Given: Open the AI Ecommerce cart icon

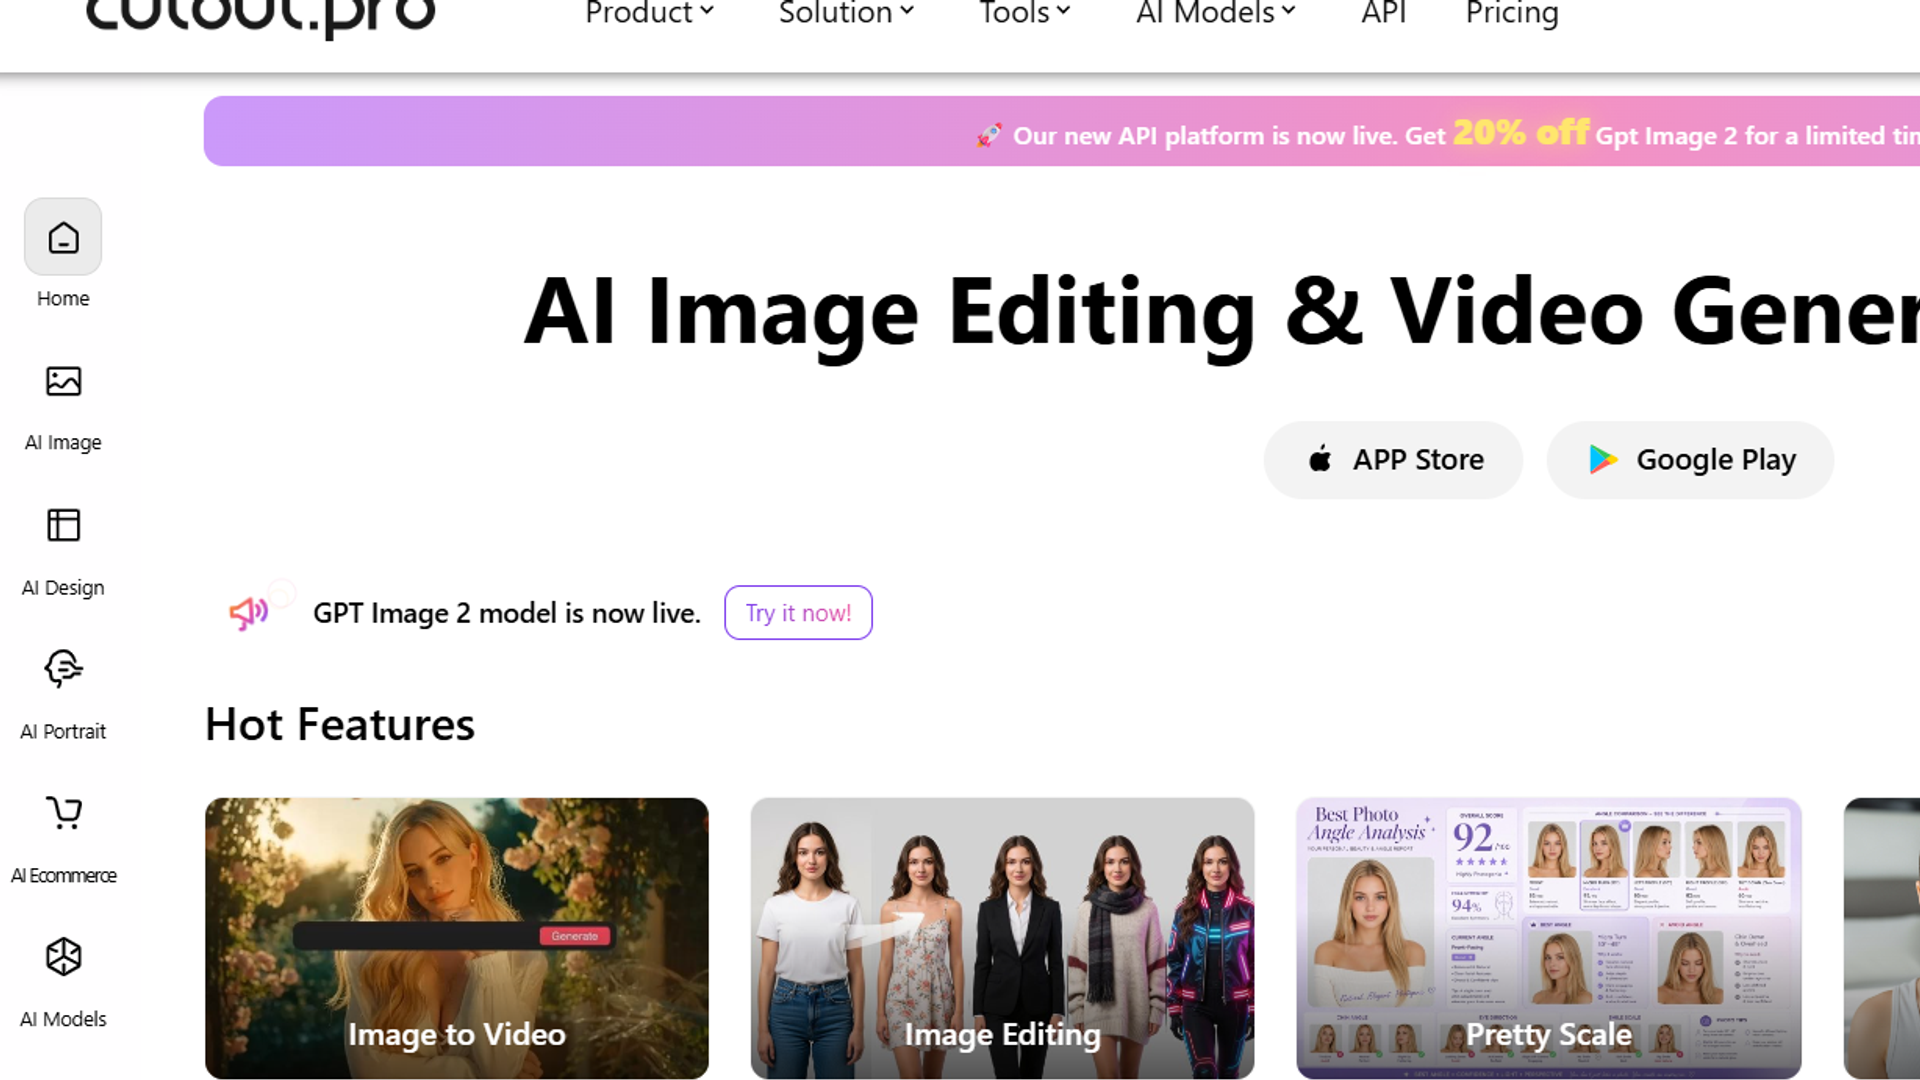Looking at the screenshot, I should tap(64, 813).
